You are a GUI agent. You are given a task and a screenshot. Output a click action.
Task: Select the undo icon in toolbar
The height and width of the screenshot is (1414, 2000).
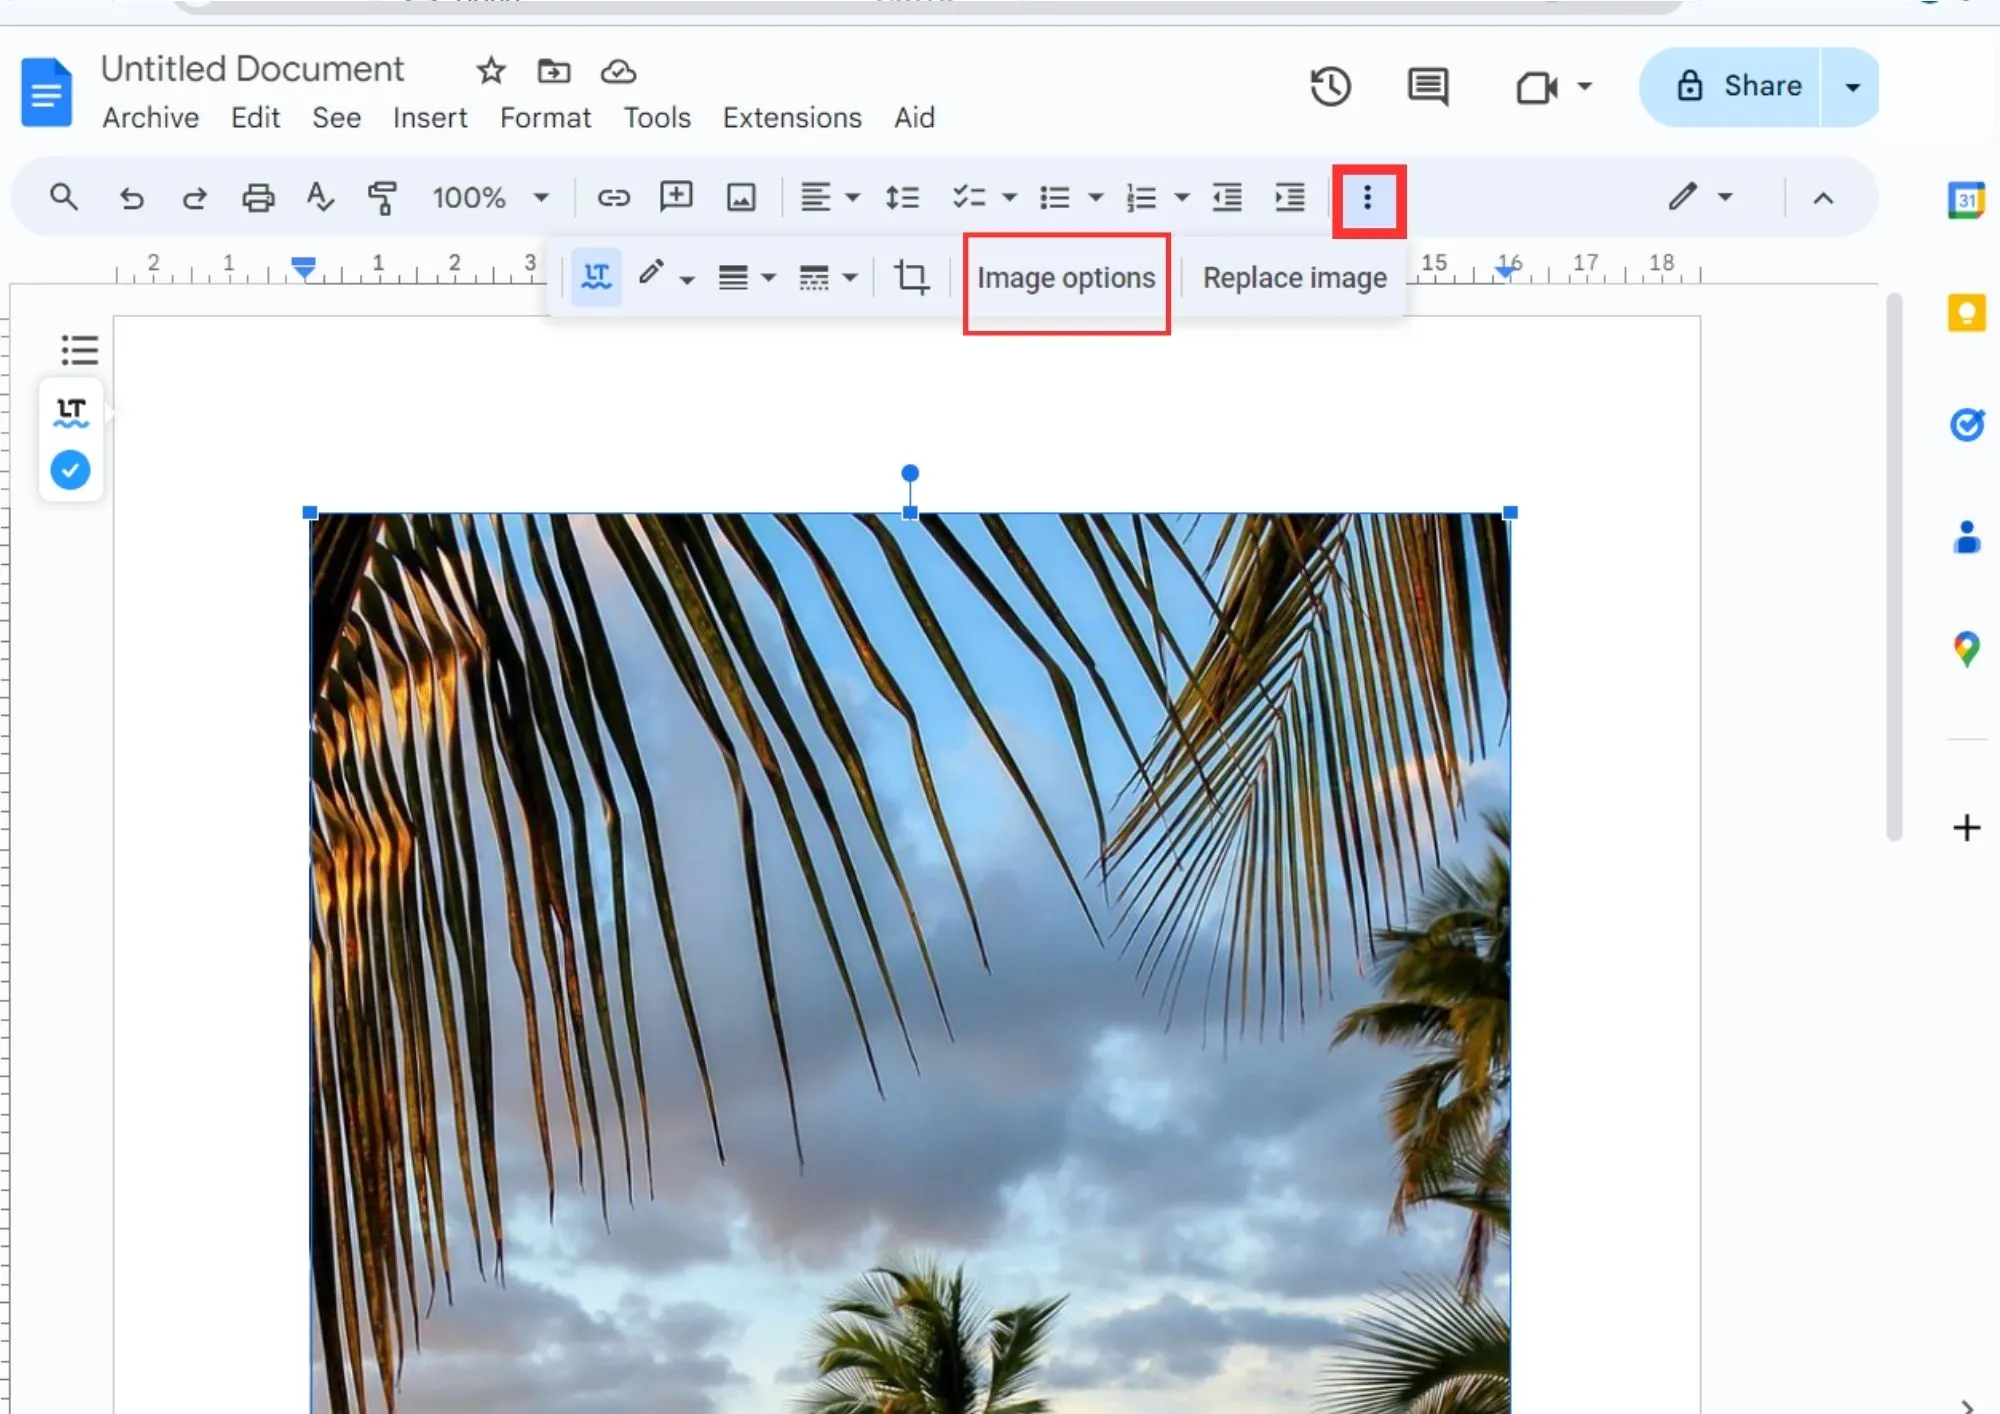pos(130,196)
